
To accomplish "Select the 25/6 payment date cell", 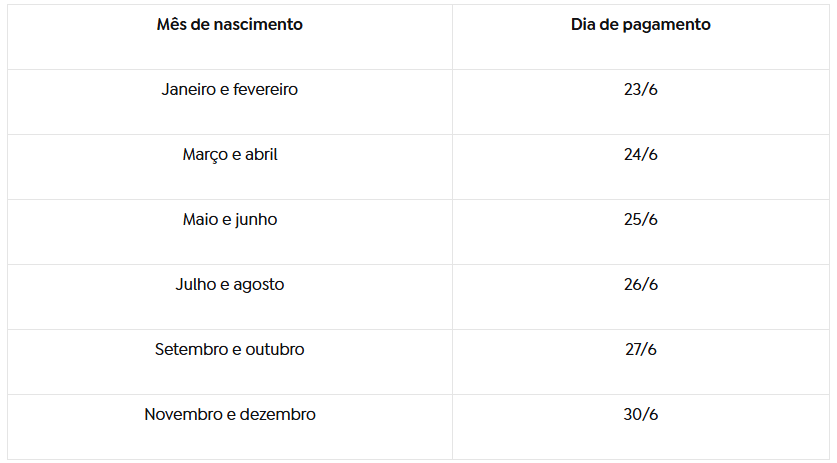I will (x=640, y=220).
